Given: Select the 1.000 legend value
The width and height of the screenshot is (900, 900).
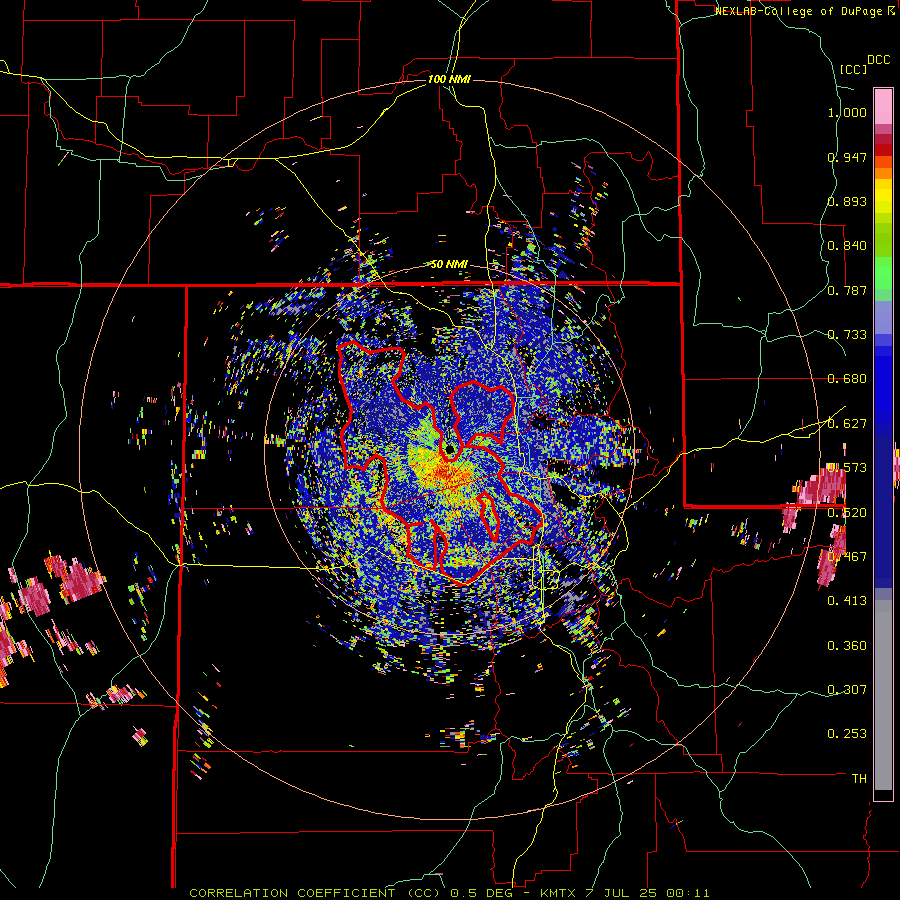Looking at the screenshot, I should coord(847,112).
